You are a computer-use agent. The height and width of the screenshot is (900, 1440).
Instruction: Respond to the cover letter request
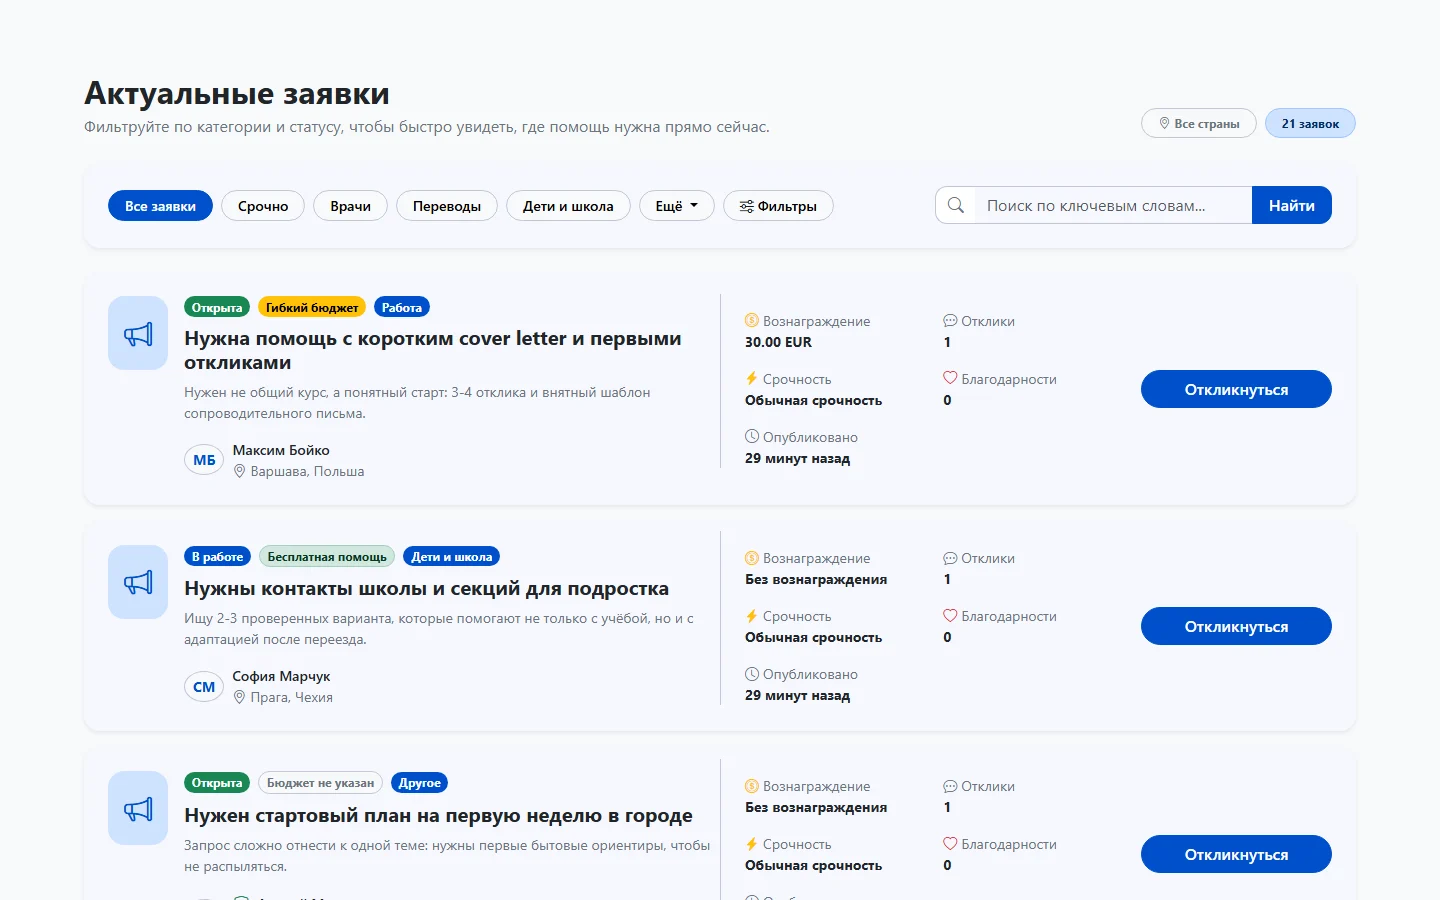[x=1236, y=389]
